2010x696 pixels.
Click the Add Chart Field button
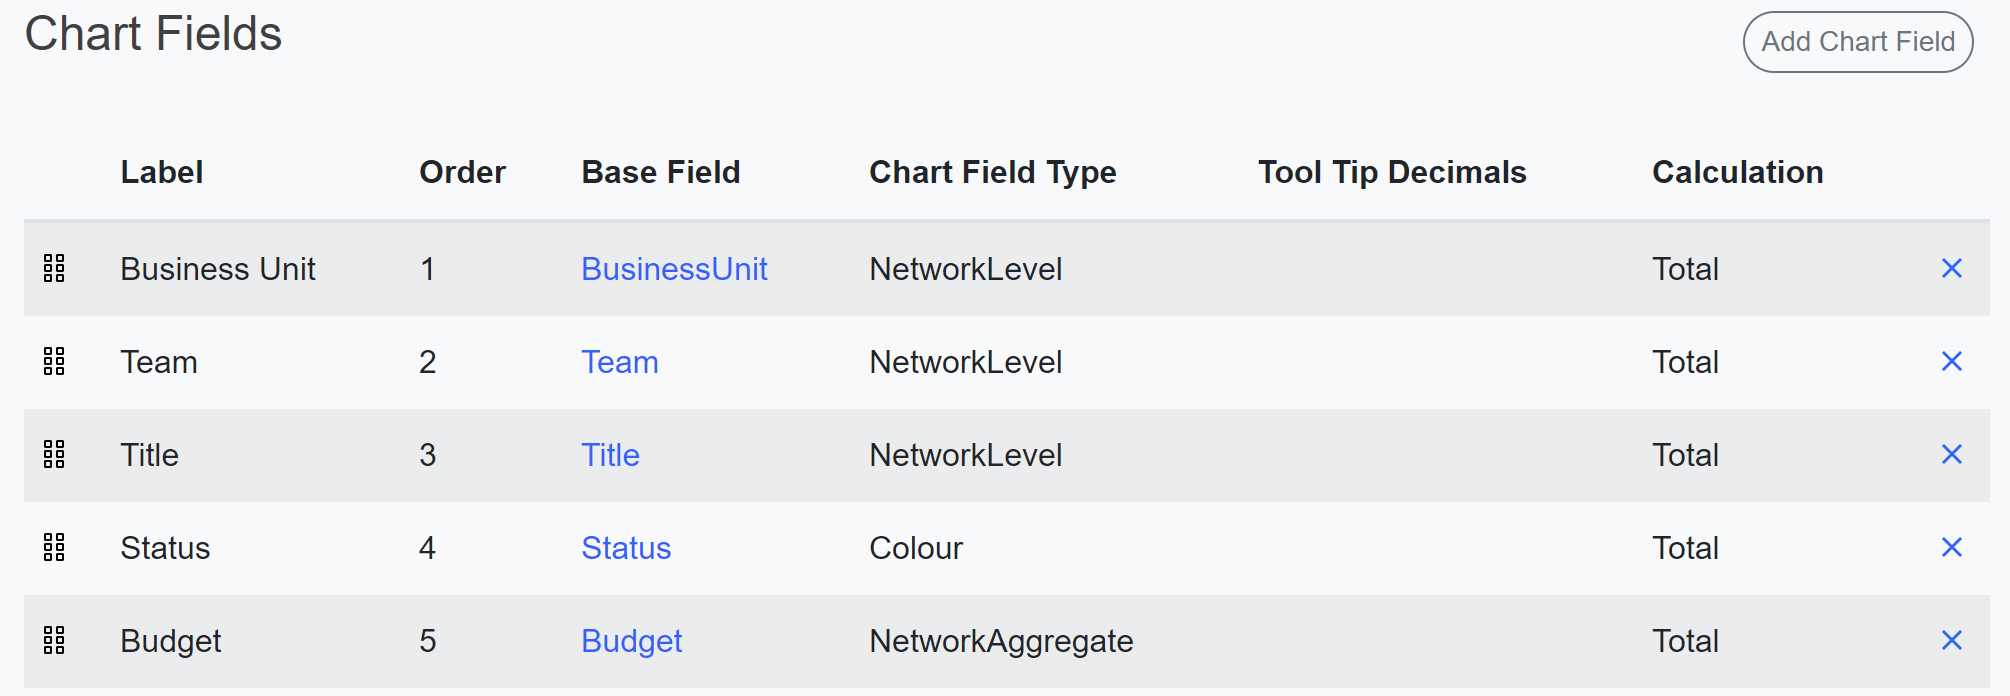tap(1858, 42)
